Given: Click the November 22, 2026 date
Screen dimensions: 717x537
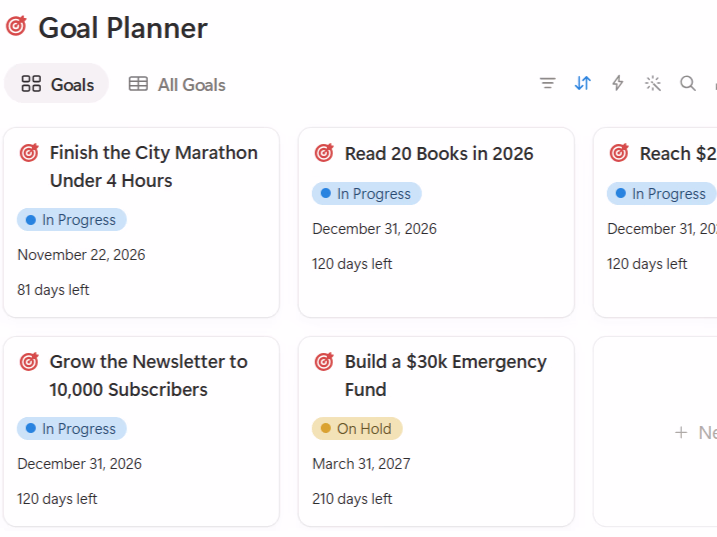Looking at the screenshot, I should (81, 255).
